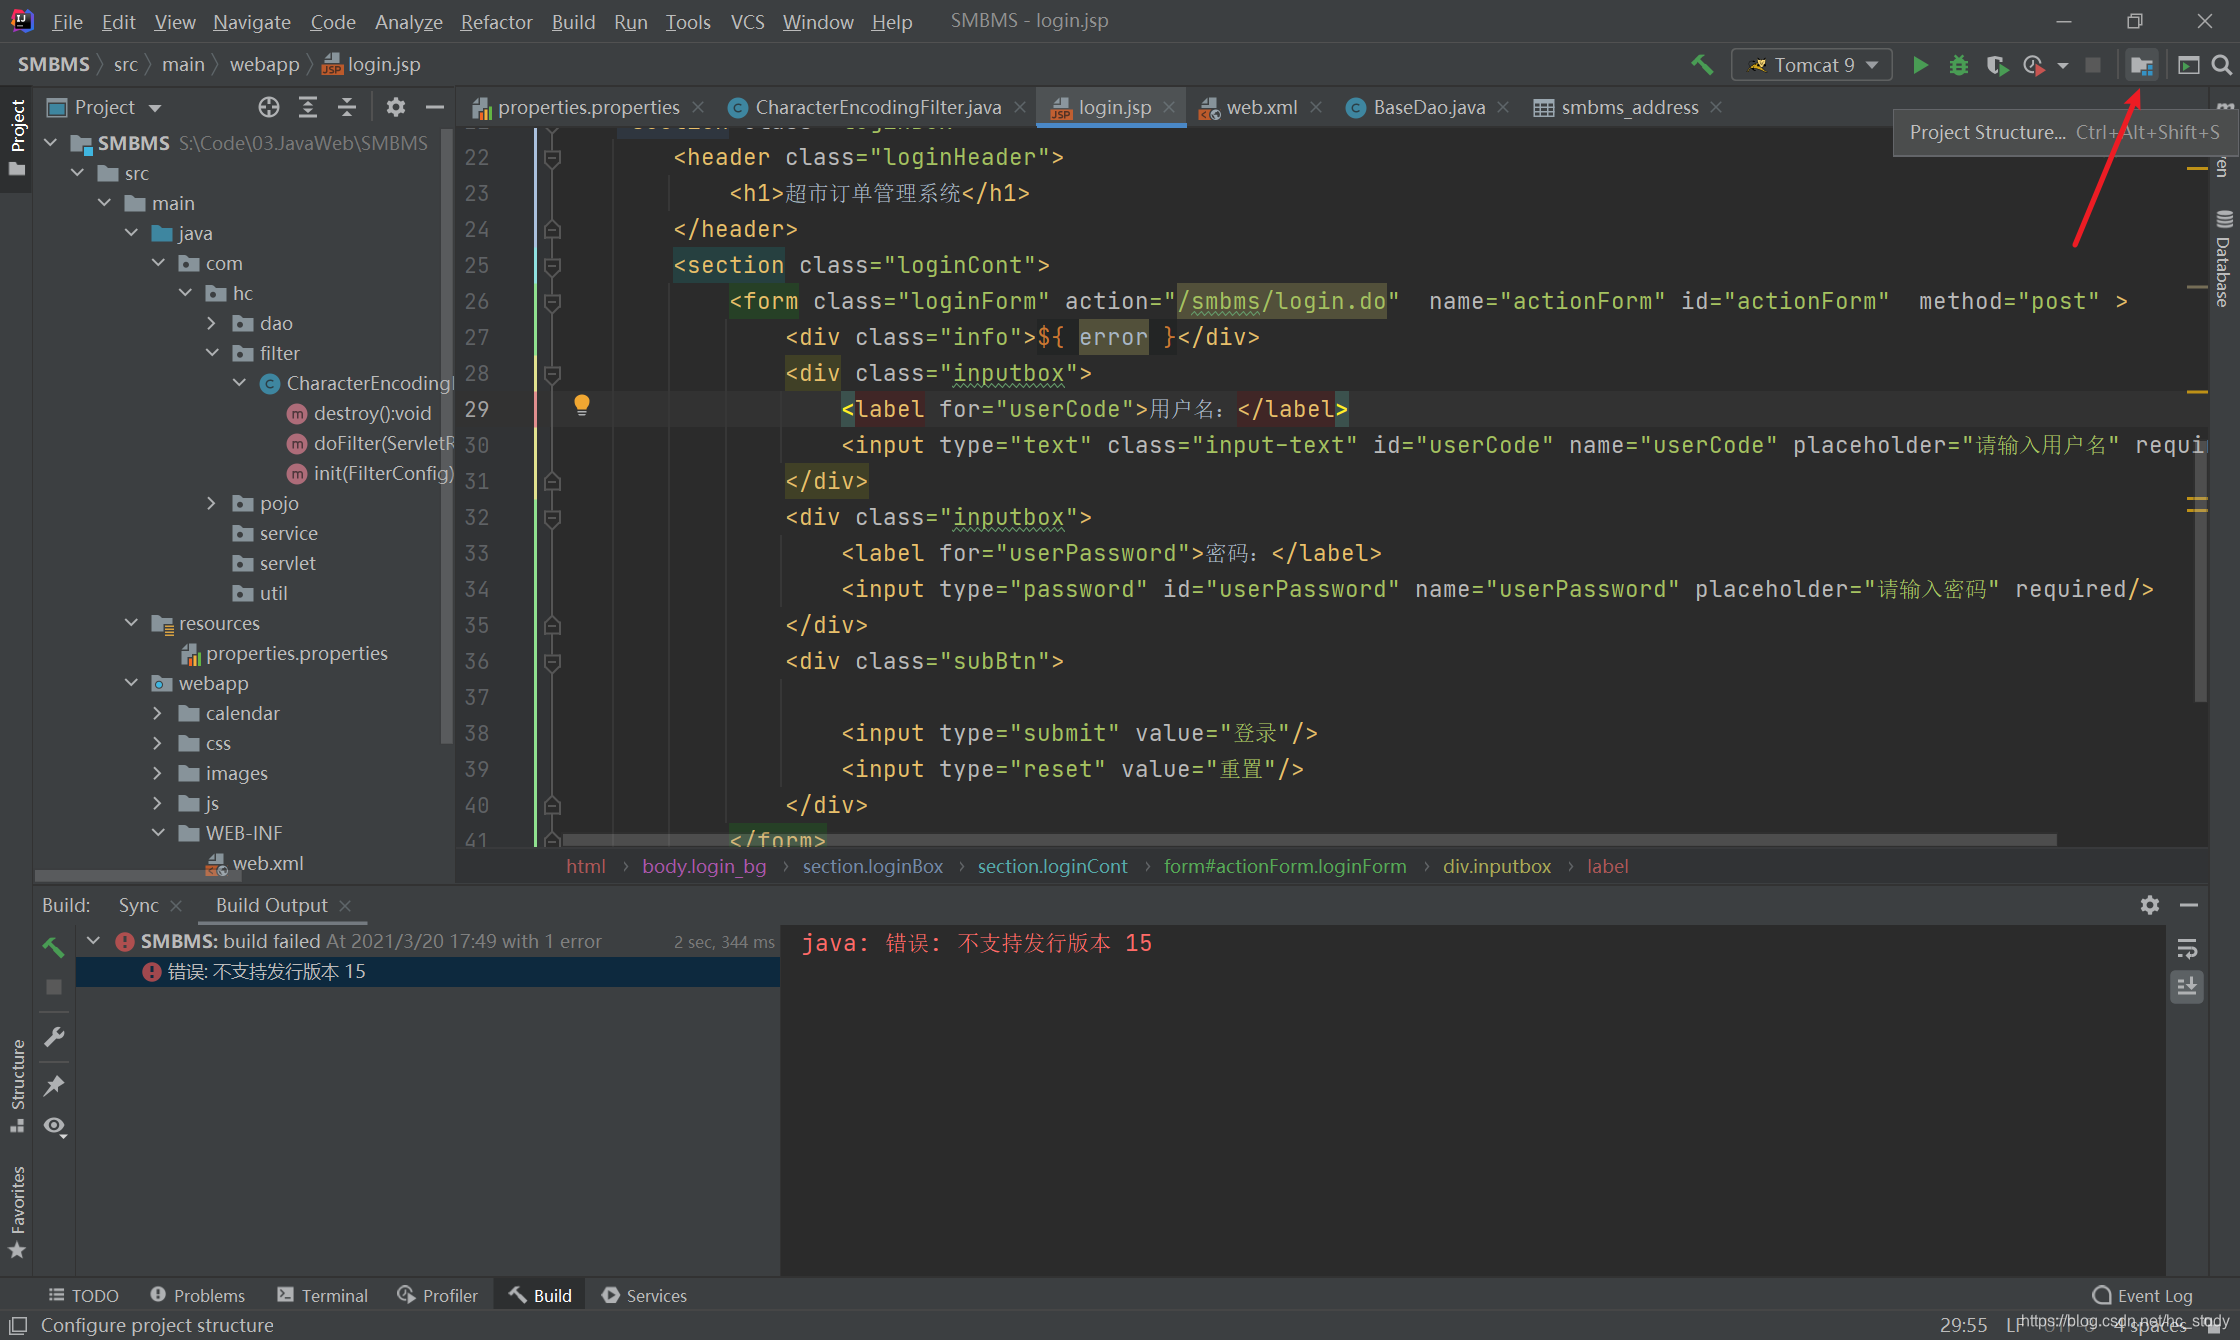The width and height of the screenshot is (2240, 1340).
Task: Open the Services tool window
Action: 644,1295
